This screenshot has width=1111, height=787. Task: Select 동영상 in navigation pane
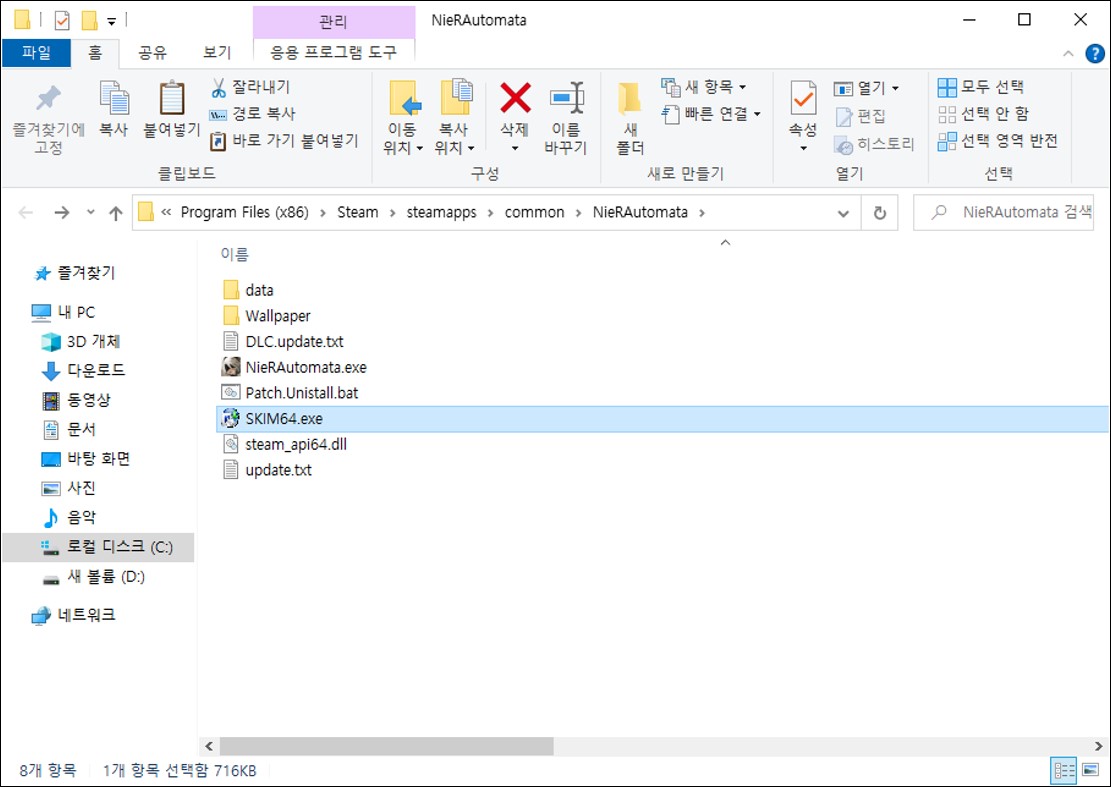click(x=77, y=400)
